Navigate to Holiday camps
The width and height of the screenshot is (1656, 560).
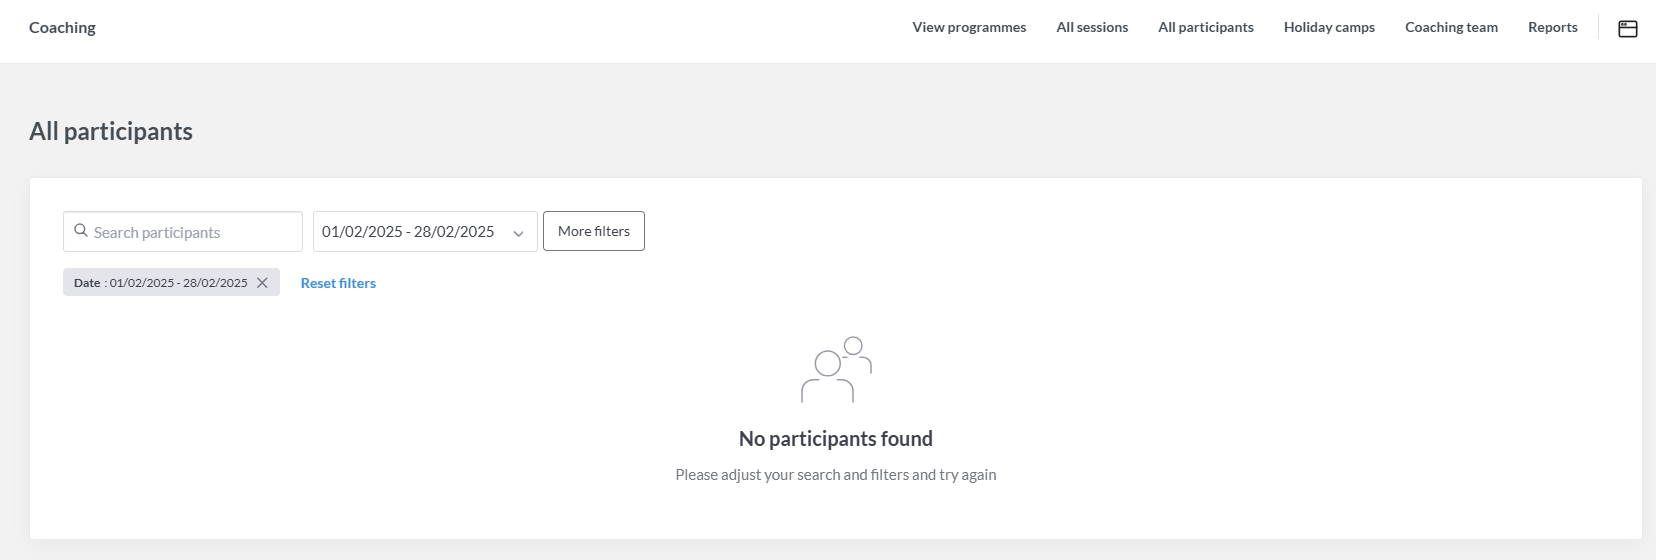1329,28
